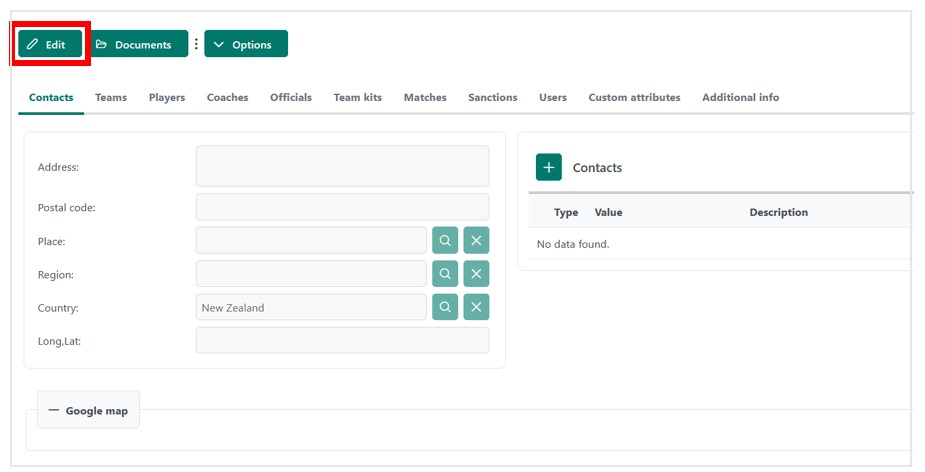Click the Place input field

tap(311, 240)
